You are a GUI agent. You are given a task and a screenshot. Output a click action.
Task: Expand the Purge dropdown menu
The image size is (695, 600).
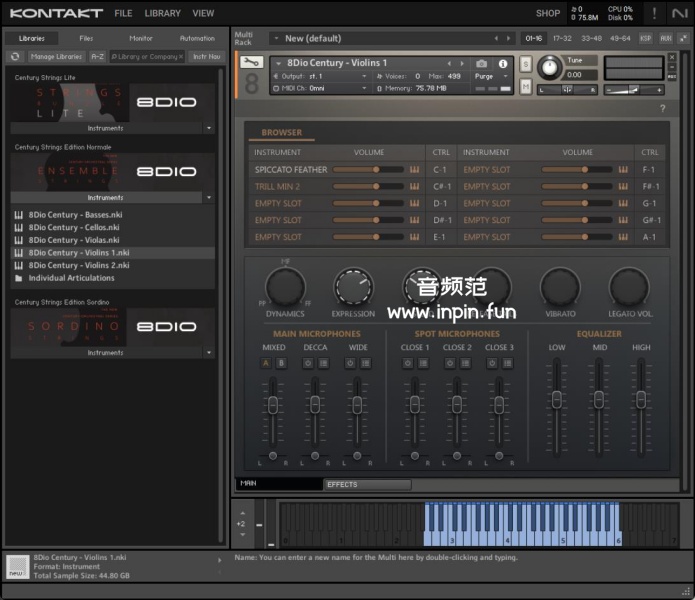click(488, 76)
